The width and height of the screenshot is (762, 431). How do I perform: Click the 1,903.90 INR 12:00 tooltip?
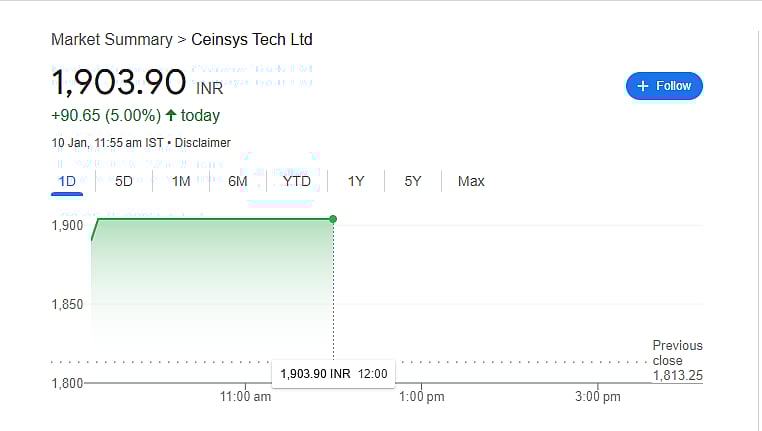pos(334,374)
